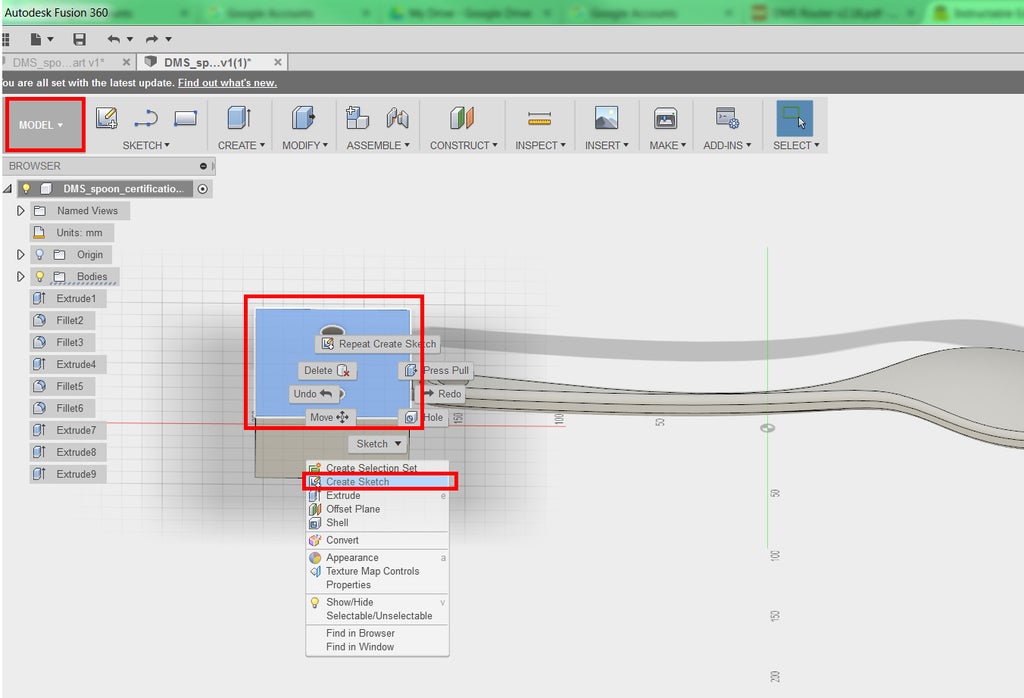Choose Extrude from the context menu
Screen dimensions: 1024x698
tap(378, 496)
